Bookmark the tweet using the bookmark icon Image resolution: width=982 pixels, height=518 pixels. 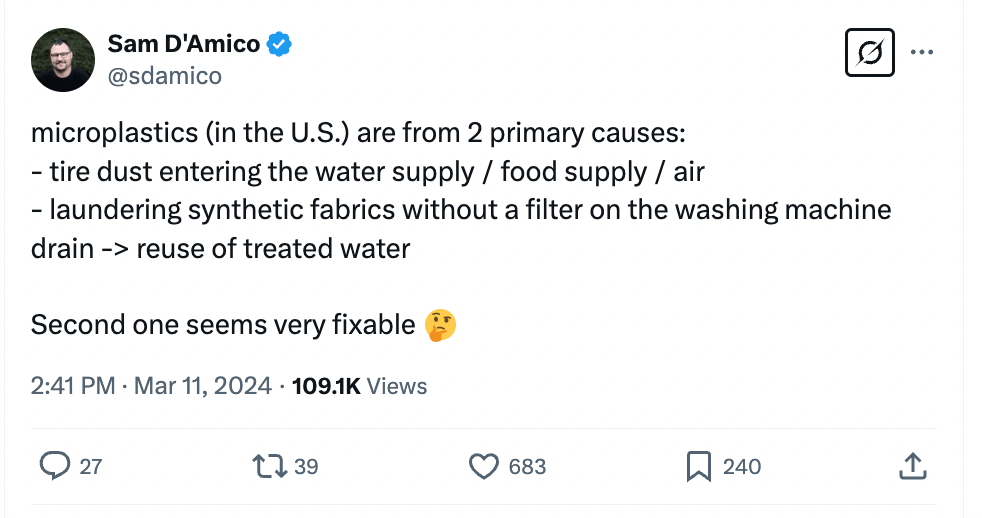pos(698,466)
